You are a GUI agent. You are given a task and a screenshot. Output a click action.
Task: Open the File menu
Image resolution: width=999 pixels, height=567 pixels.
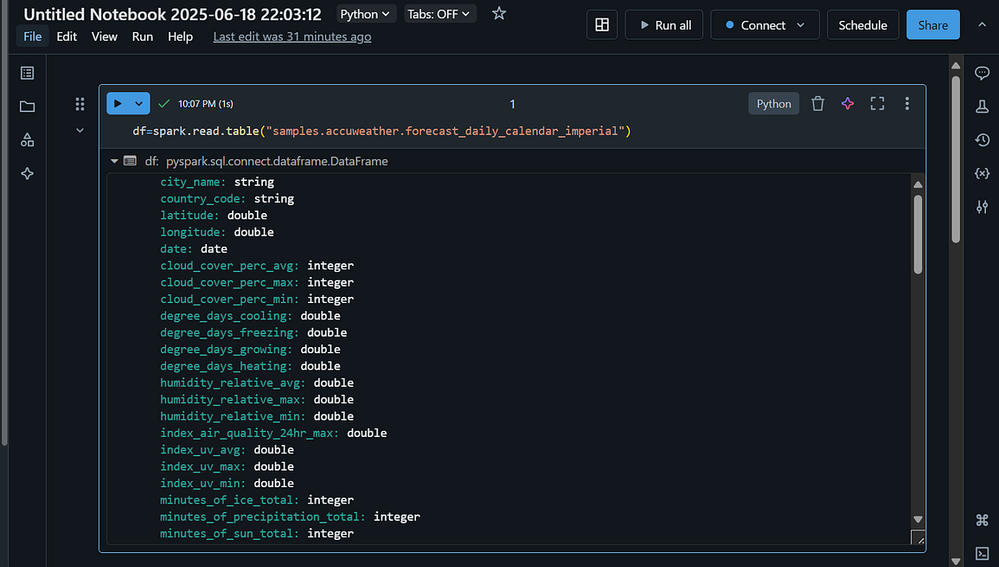pyautogui.click(x=33, y=37)
